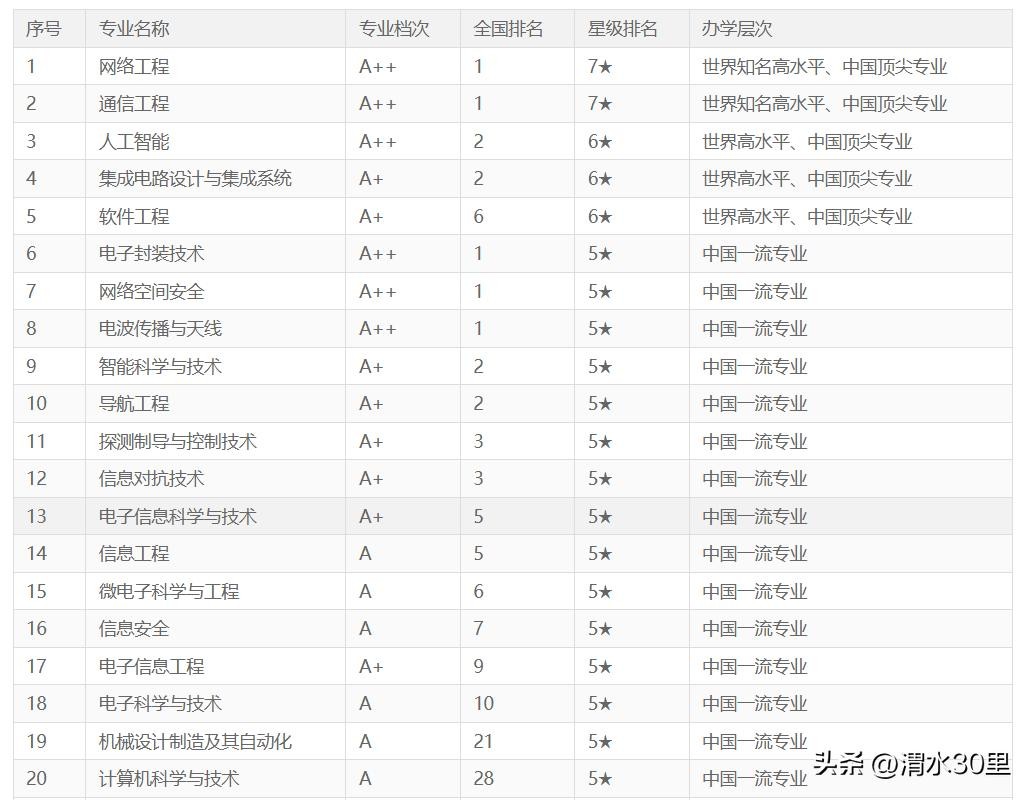Click the 人工智能 cell
This screenshot has width=1034, height=800.
click(x=134, y=142)
